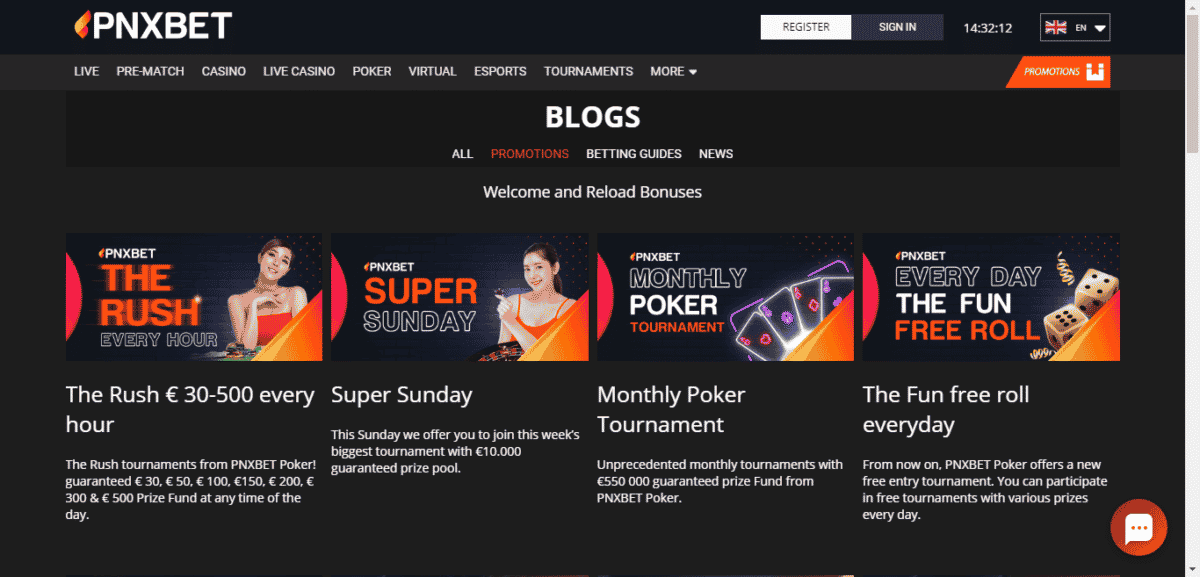This screenshot has width=1200, height=577.
Task: Open the live chat bubble icon
Action: click(1139, 527)
